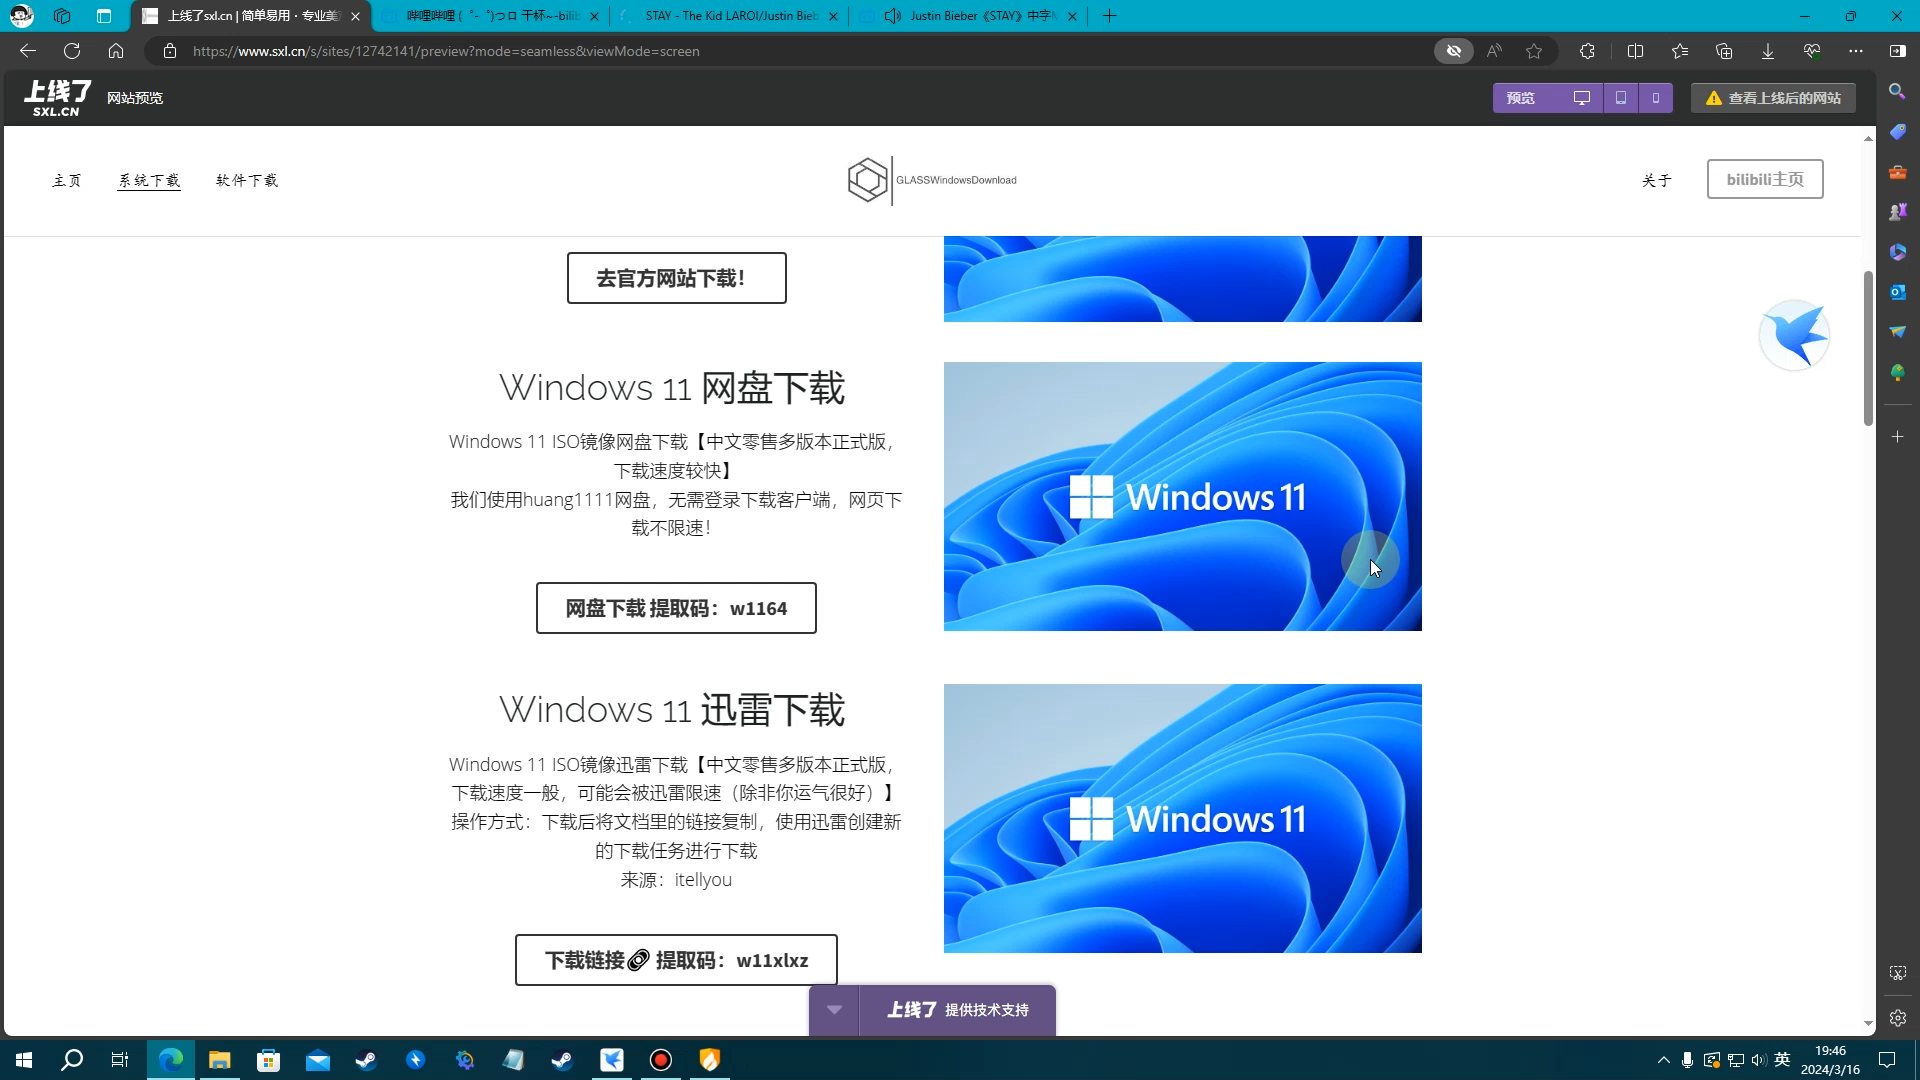Click 网盘下载 提取码：w1164 button
Viewport: 1920px width, 1080px height.
(676, 608)
